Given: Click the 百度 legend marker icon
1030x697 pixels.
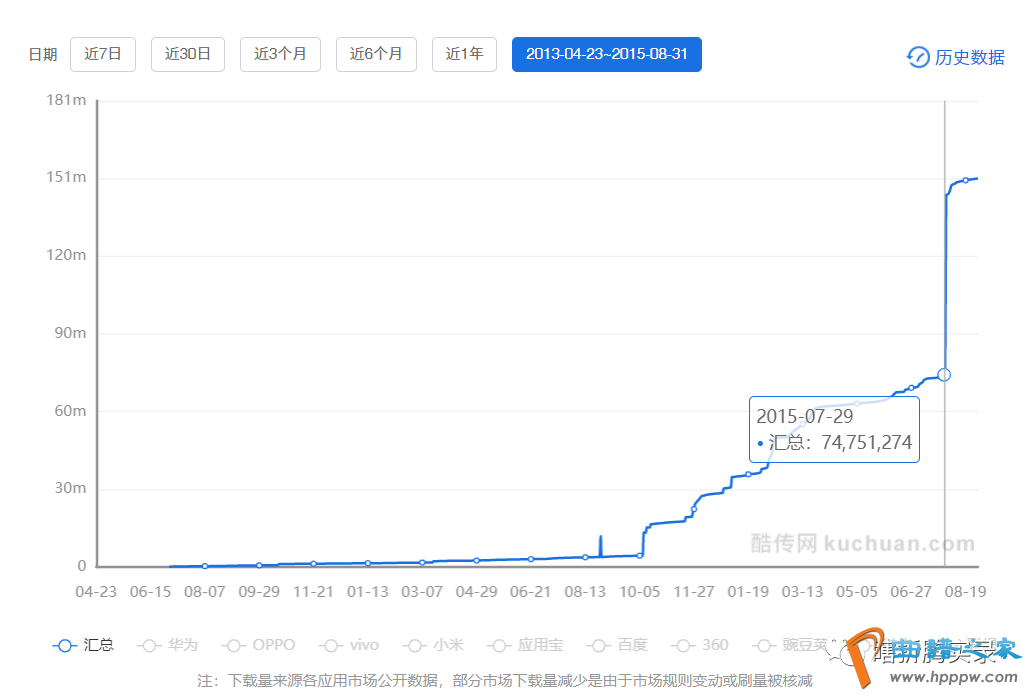Looking at the screenshot, I should (x=600, y=645).
